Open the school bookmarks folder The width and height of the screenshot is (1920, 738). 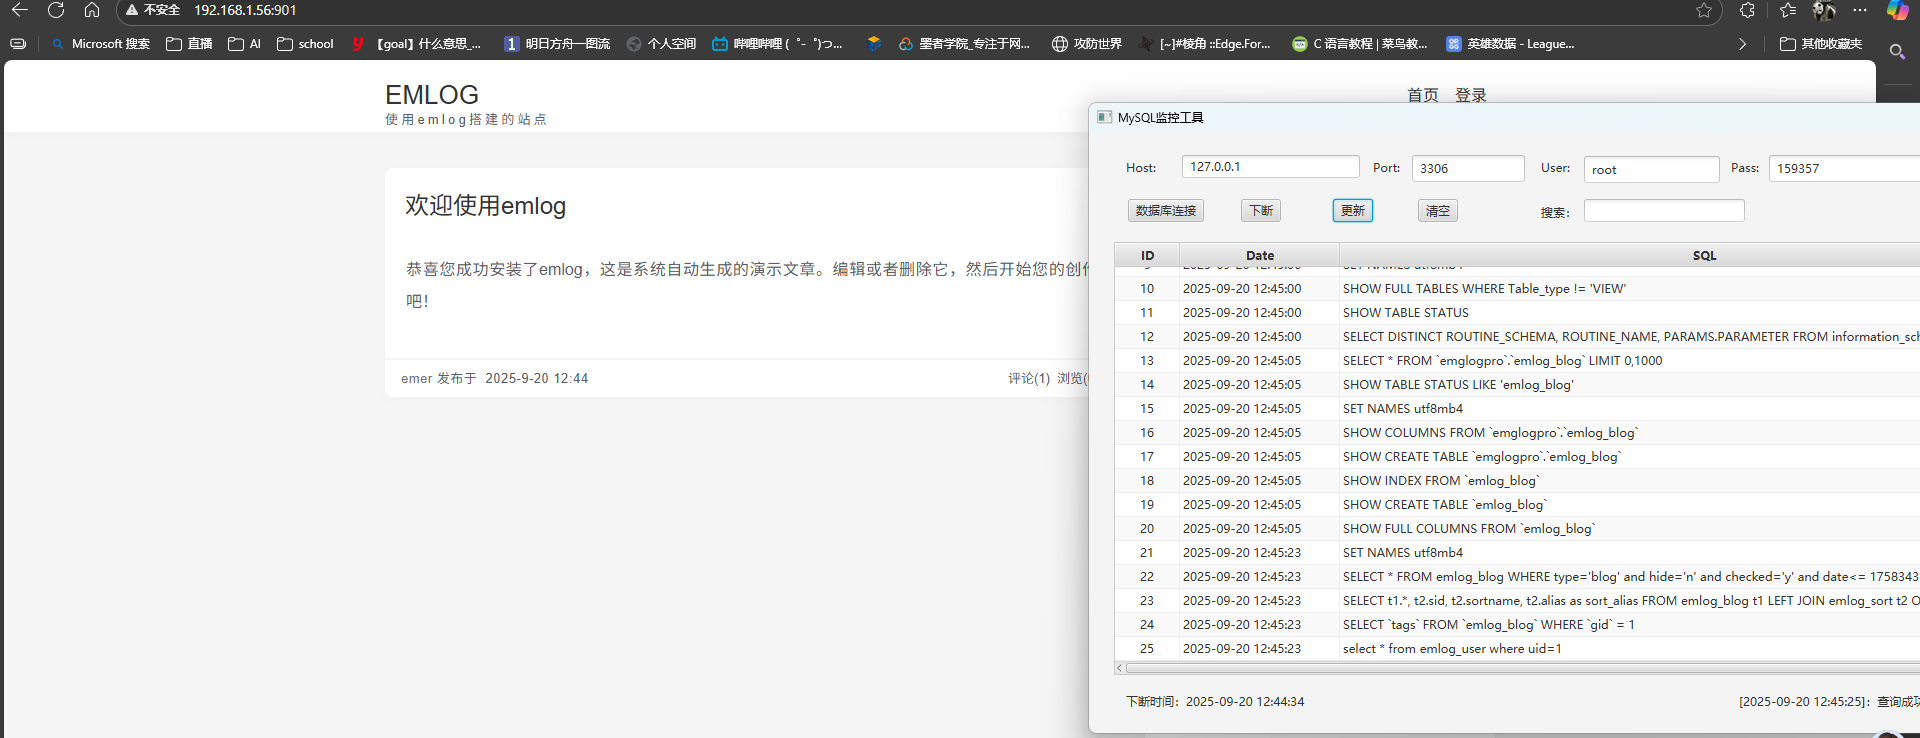pyautogui.click(x=305, y=44)
